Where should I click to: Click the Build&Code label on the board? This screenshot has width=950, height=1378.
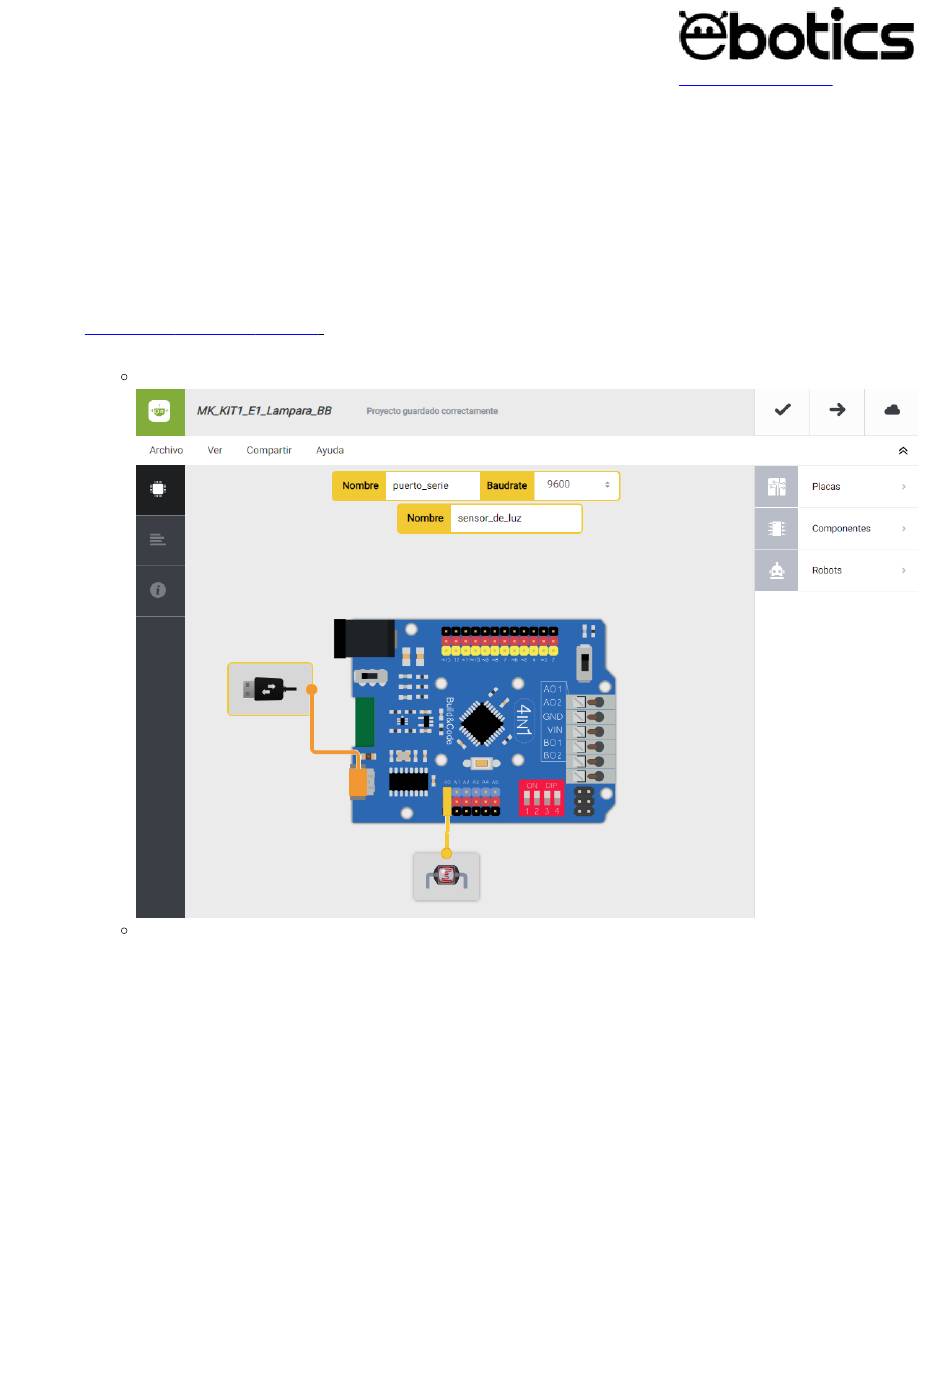449,719
